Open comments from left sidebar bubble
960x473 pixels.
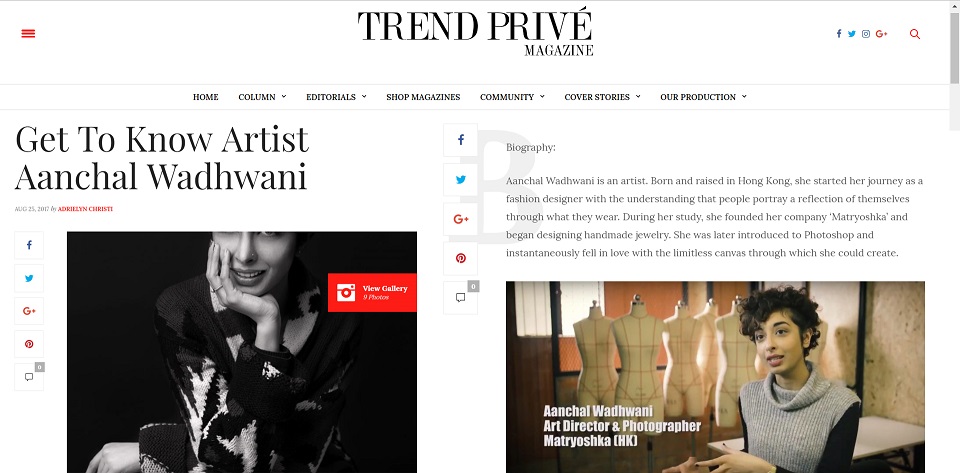coord(29,377)
